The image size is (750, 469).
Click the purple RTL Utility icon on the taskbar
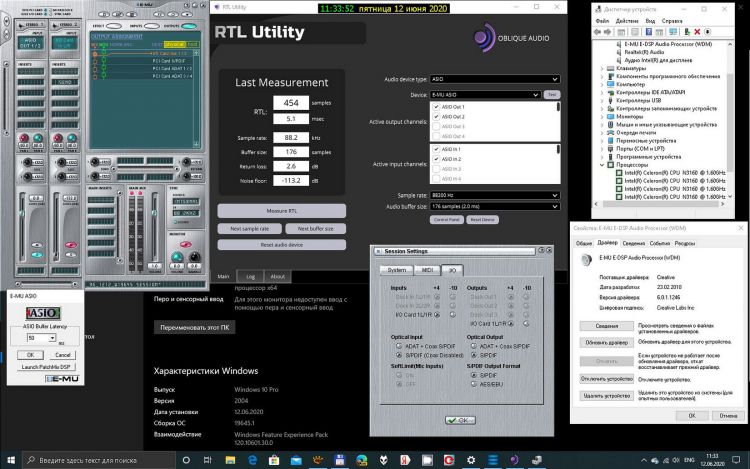tap(514, 460)
